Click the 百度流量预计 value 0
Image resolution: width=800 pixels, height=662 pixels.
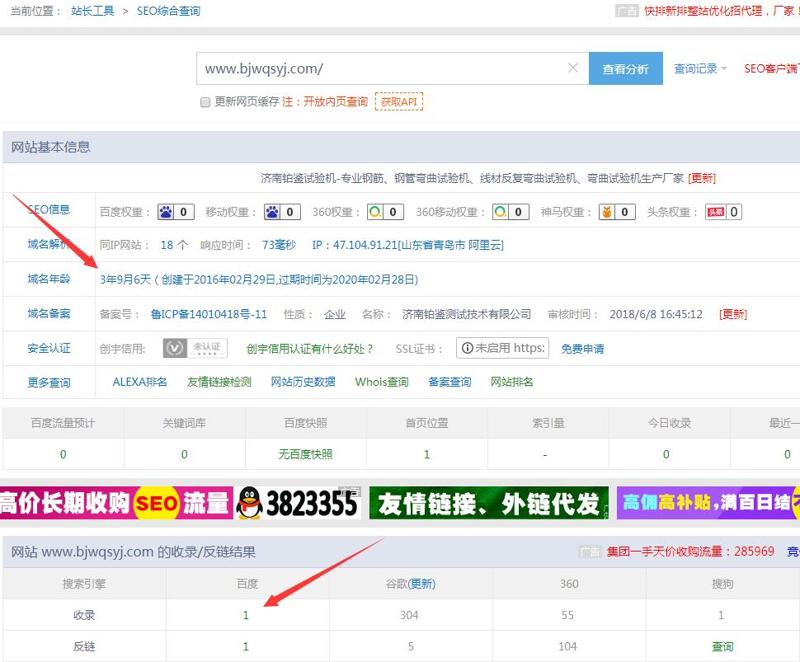tap(63, 454)
